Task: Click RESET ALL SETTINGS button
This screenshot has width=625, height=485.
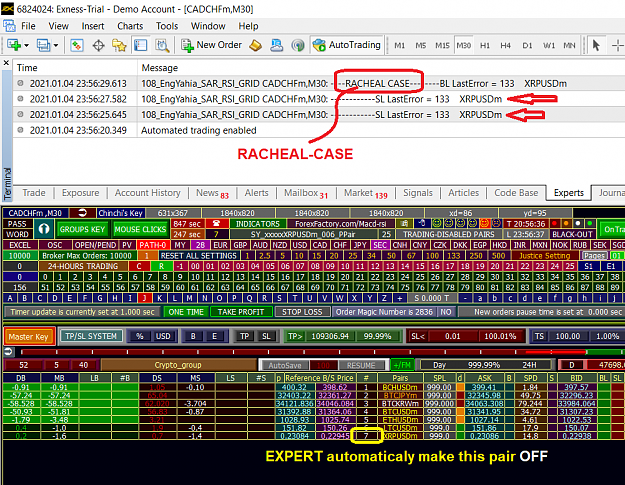Action: coord(199,255)
